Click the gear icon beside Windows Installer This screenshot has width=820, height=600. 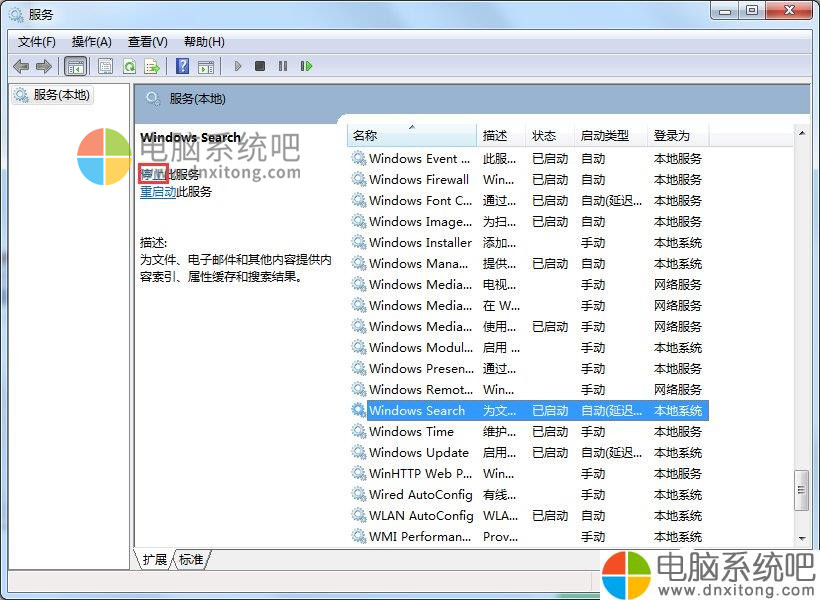coord(359,243)
